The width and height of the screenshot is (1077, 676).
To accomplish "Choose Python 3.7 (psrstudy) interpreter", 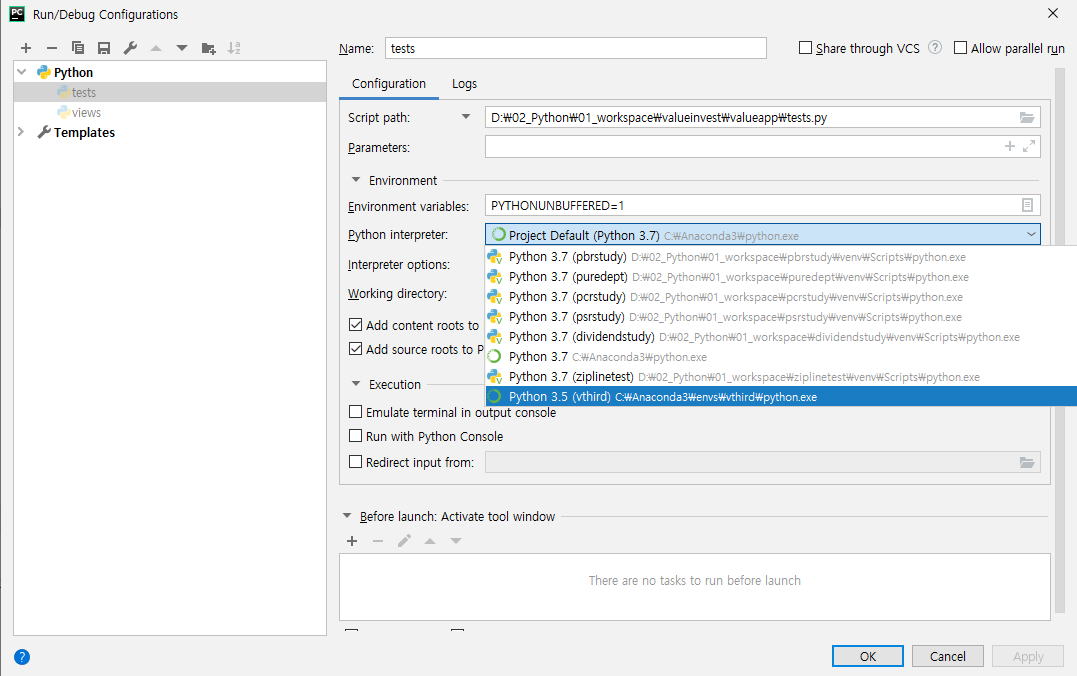I will 781,317.
